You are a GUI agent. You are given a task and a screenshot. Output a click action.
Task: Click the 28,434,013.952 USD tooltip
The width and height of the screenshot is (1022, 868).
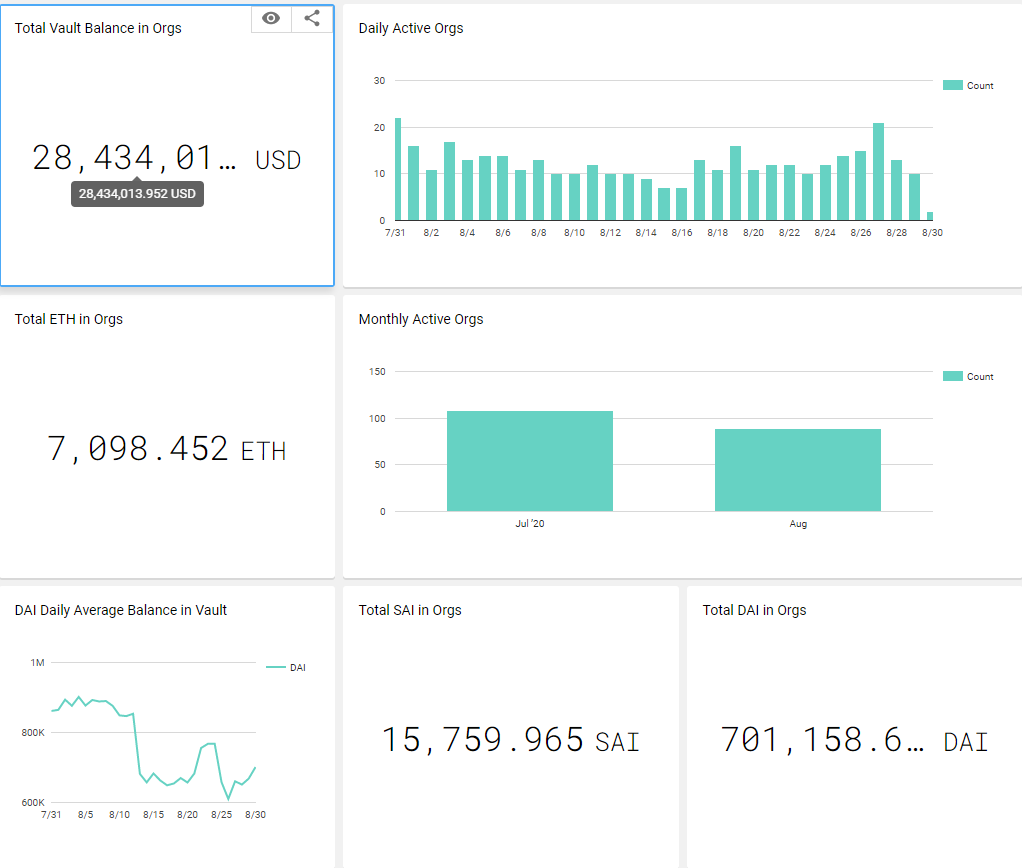[x=137, y=194]
